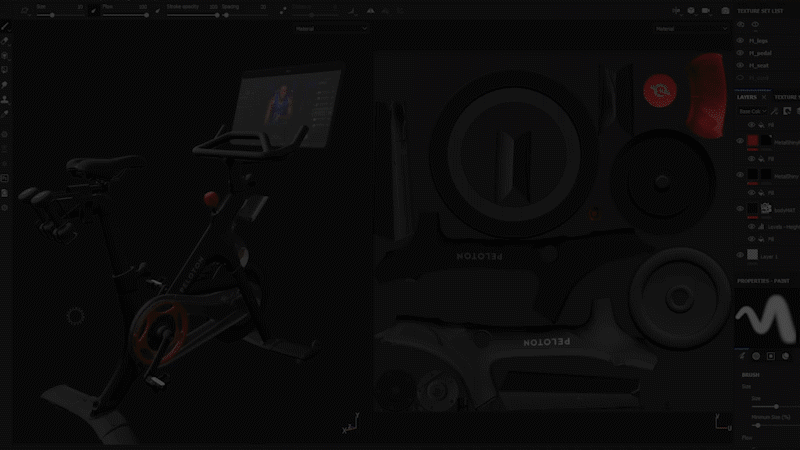Click the add effect wand icon in Layers
This screenshot has height=450, width=800.
coord(775,111)
